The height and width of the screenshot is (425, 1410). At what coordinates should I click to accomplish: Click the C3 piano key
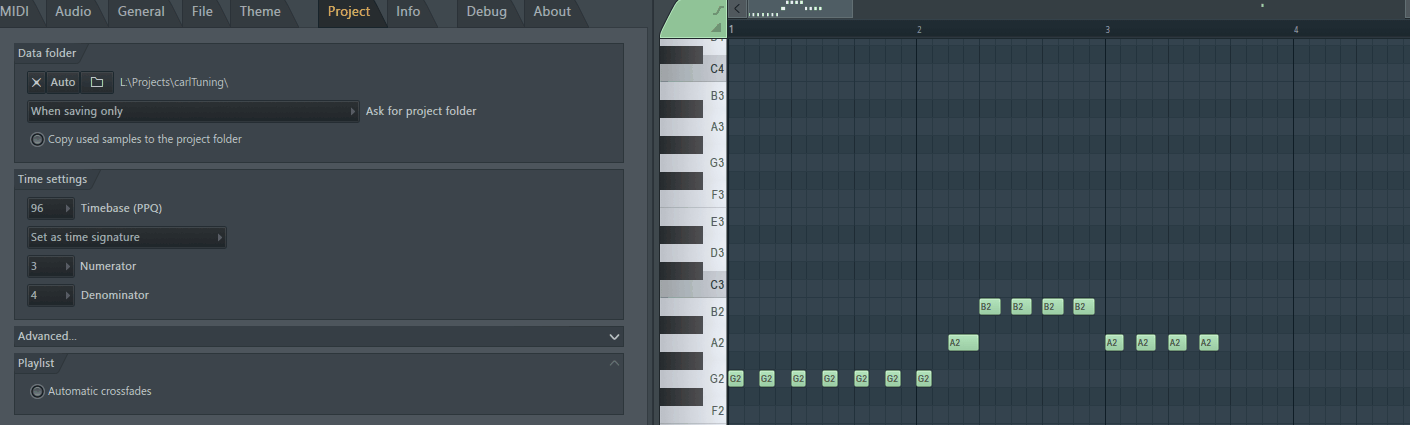693,285
